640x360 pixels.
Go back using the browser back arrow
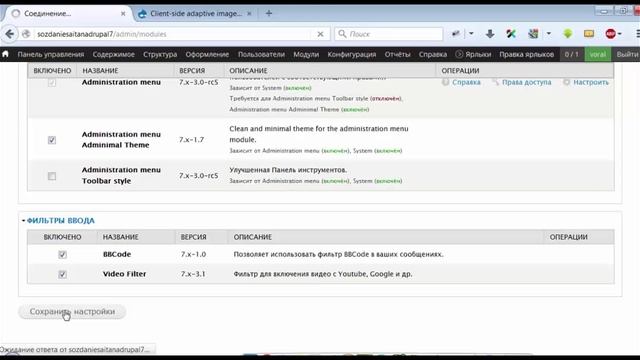coord(10,34)
